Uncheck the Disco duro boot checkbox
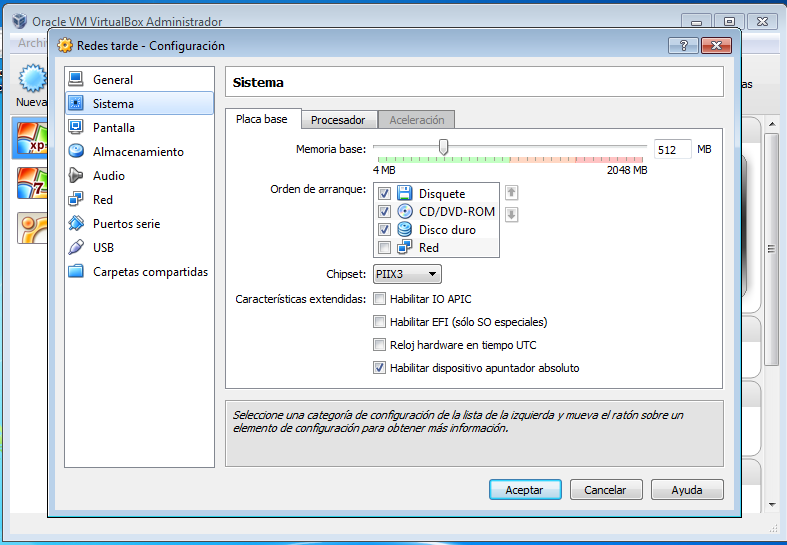The image size is (787, 545). coord(384,230)
